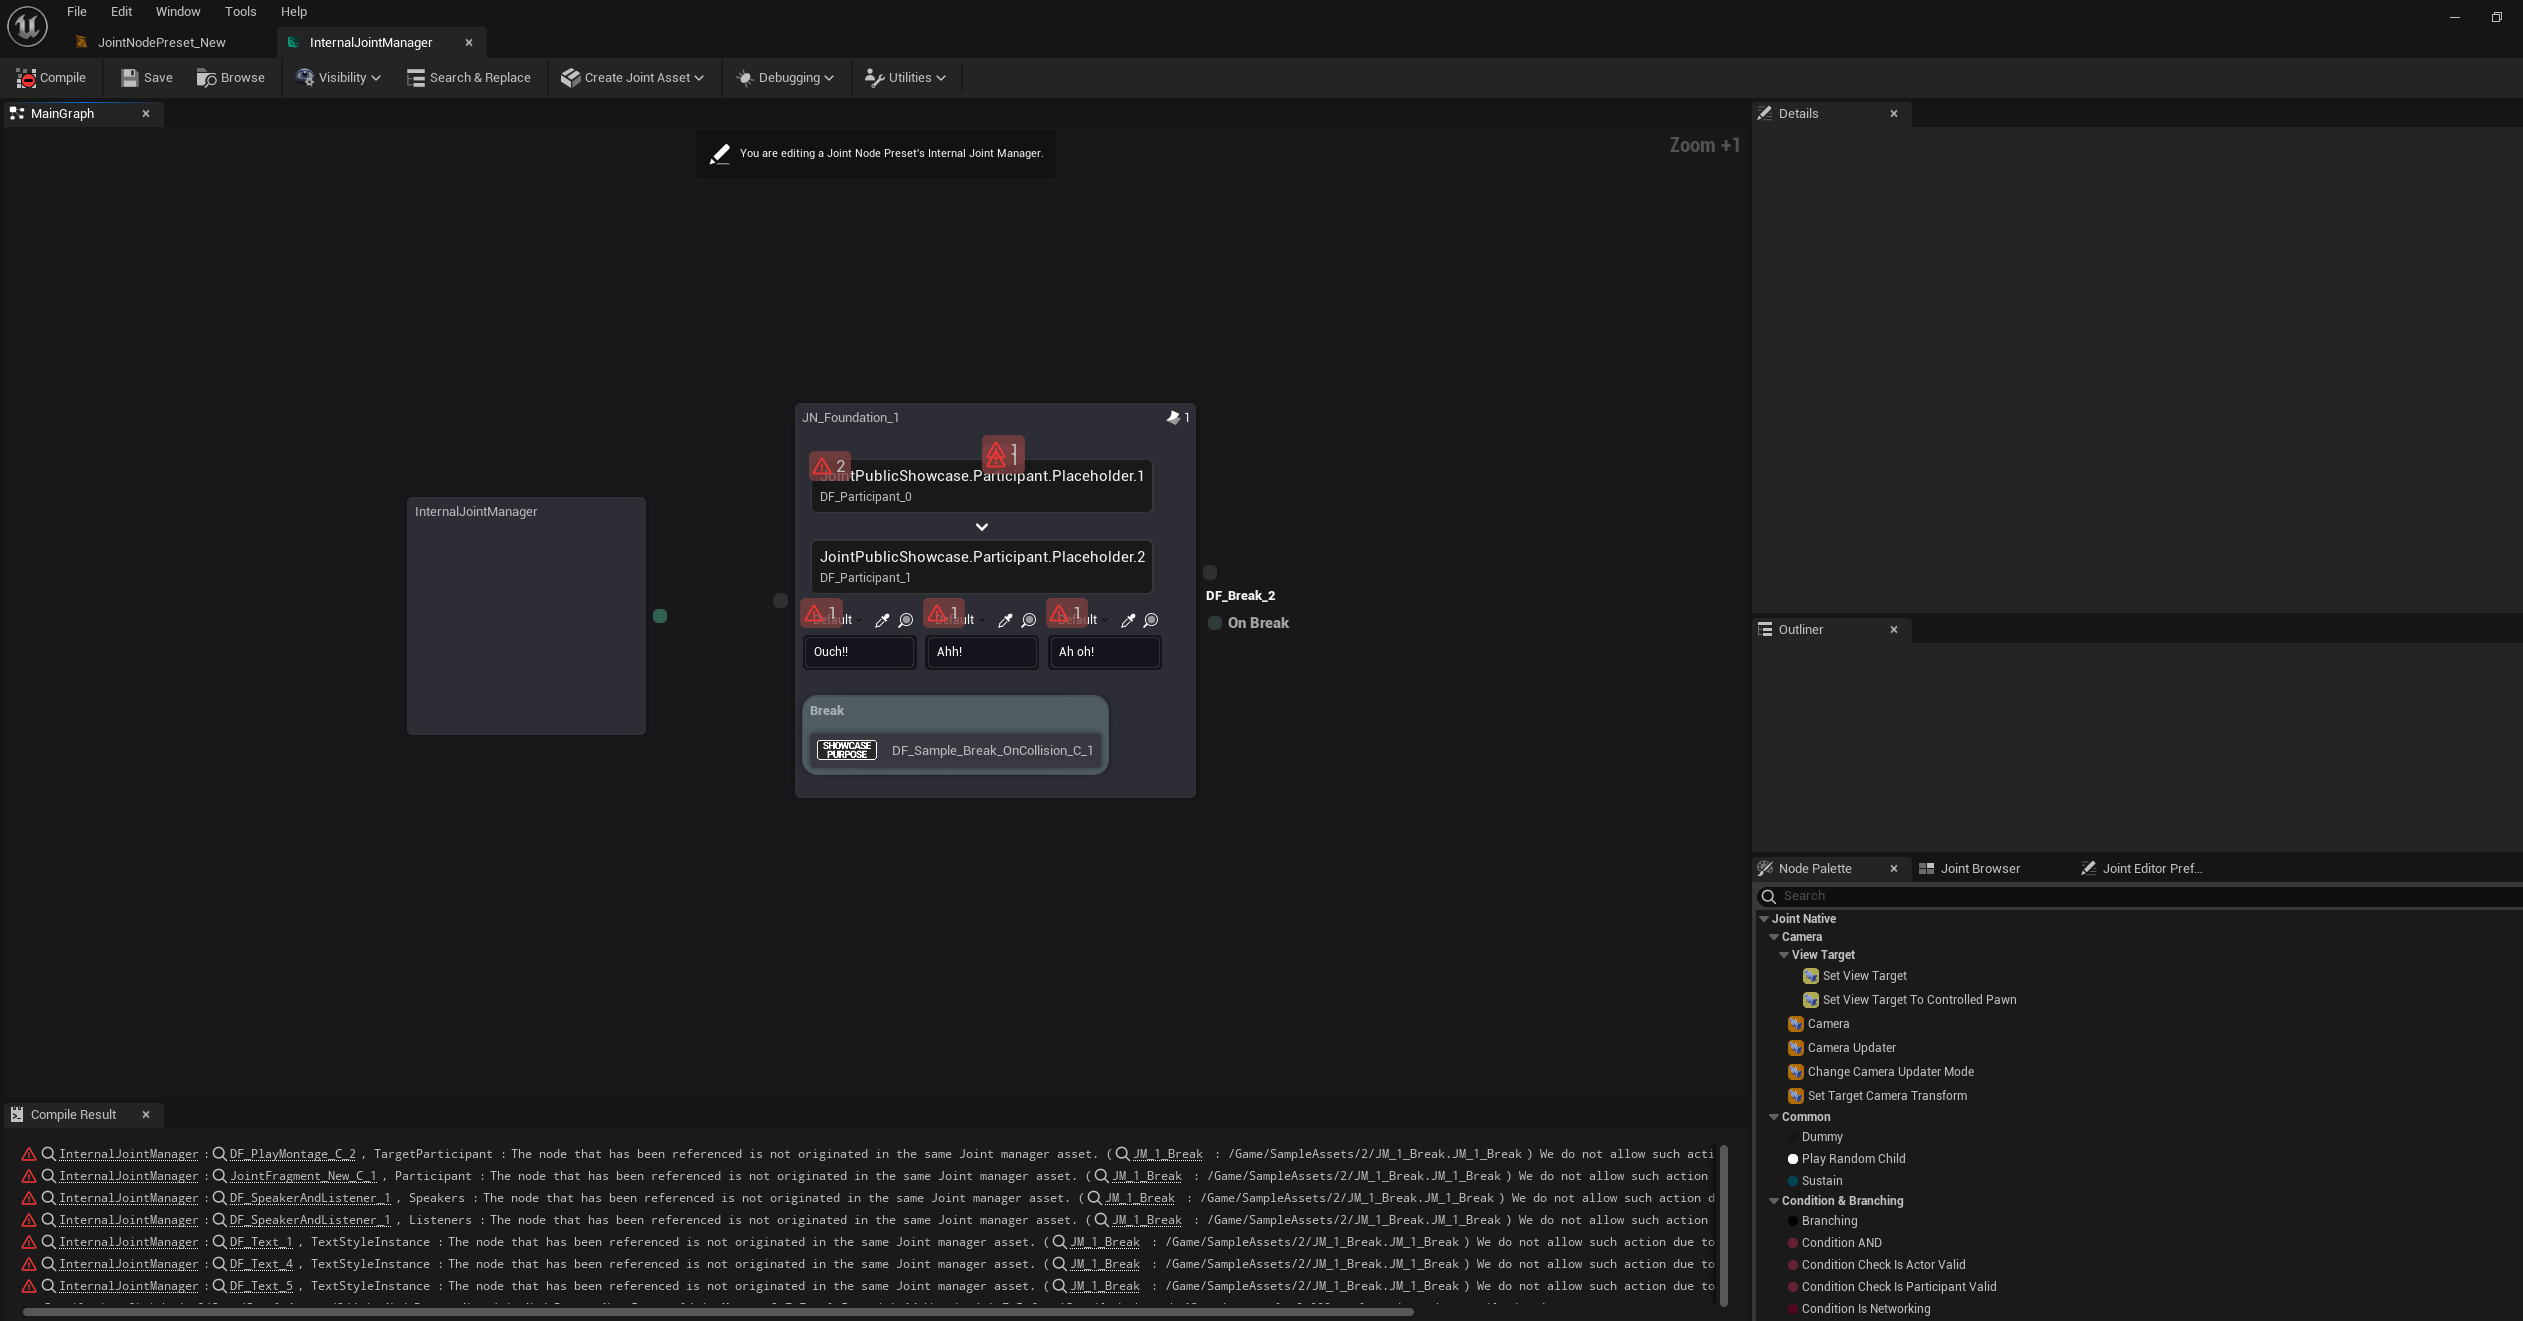This screenshot has width=2523, height=1321.
Task: Click the eyedropper icon above the Ouch!! text
Action: pyautogui.click(x=882, y=621)
